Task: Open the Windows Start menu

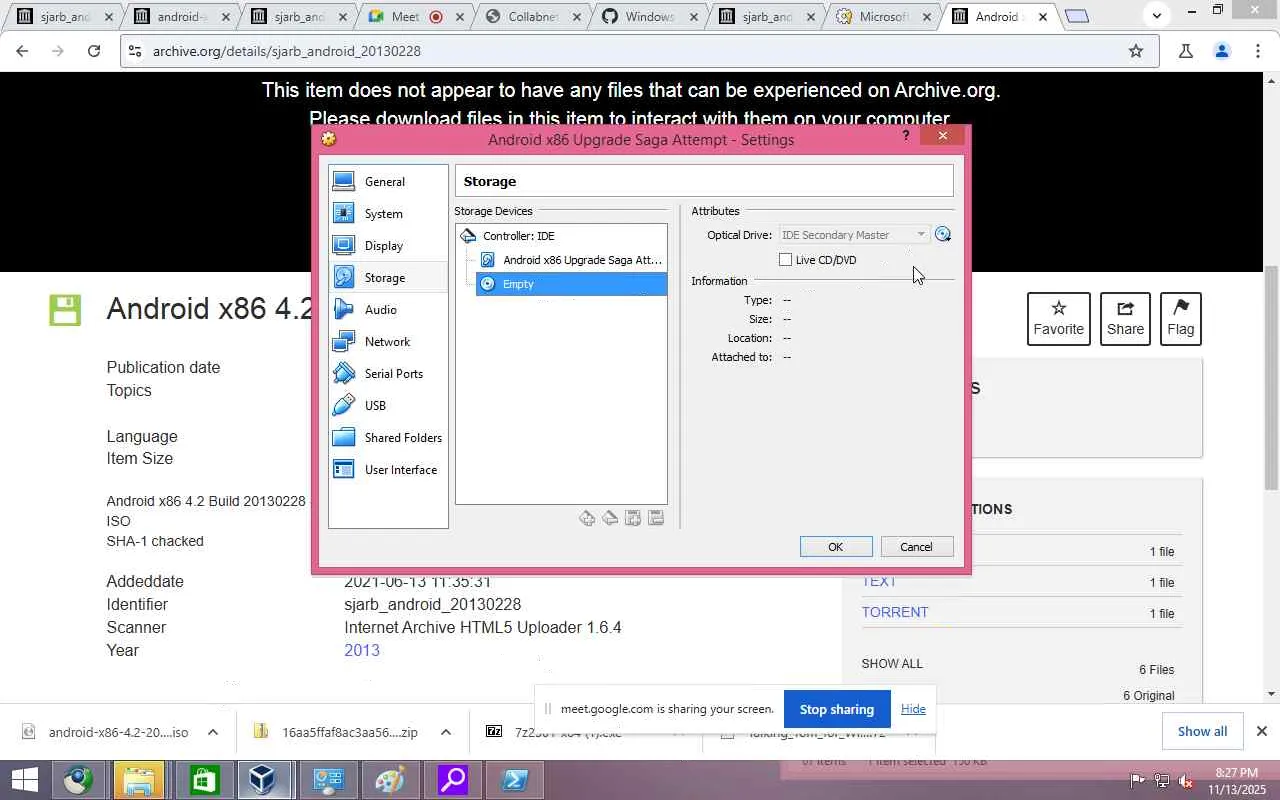Action: click(x=24, y=780)
